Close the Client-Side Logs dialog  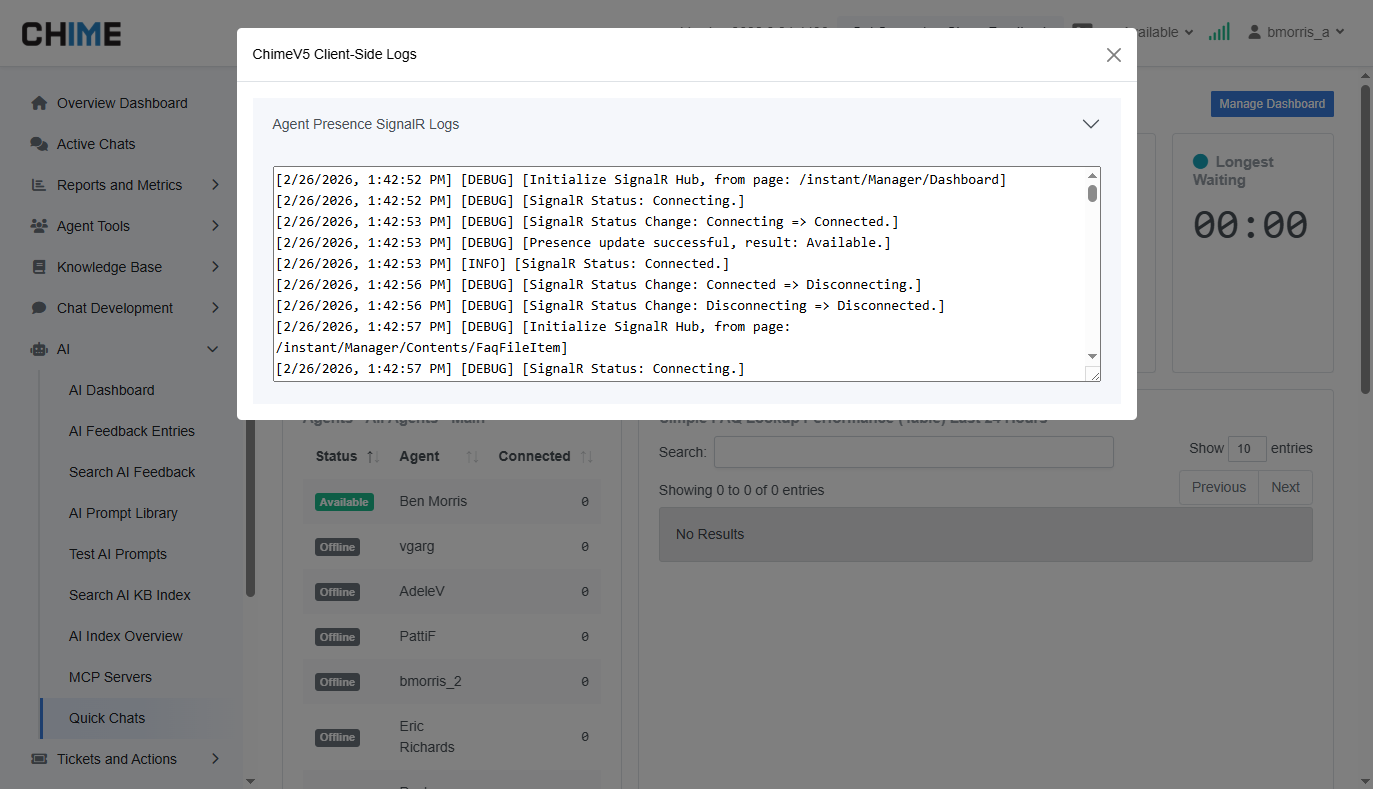click(x=1113, y=55)
